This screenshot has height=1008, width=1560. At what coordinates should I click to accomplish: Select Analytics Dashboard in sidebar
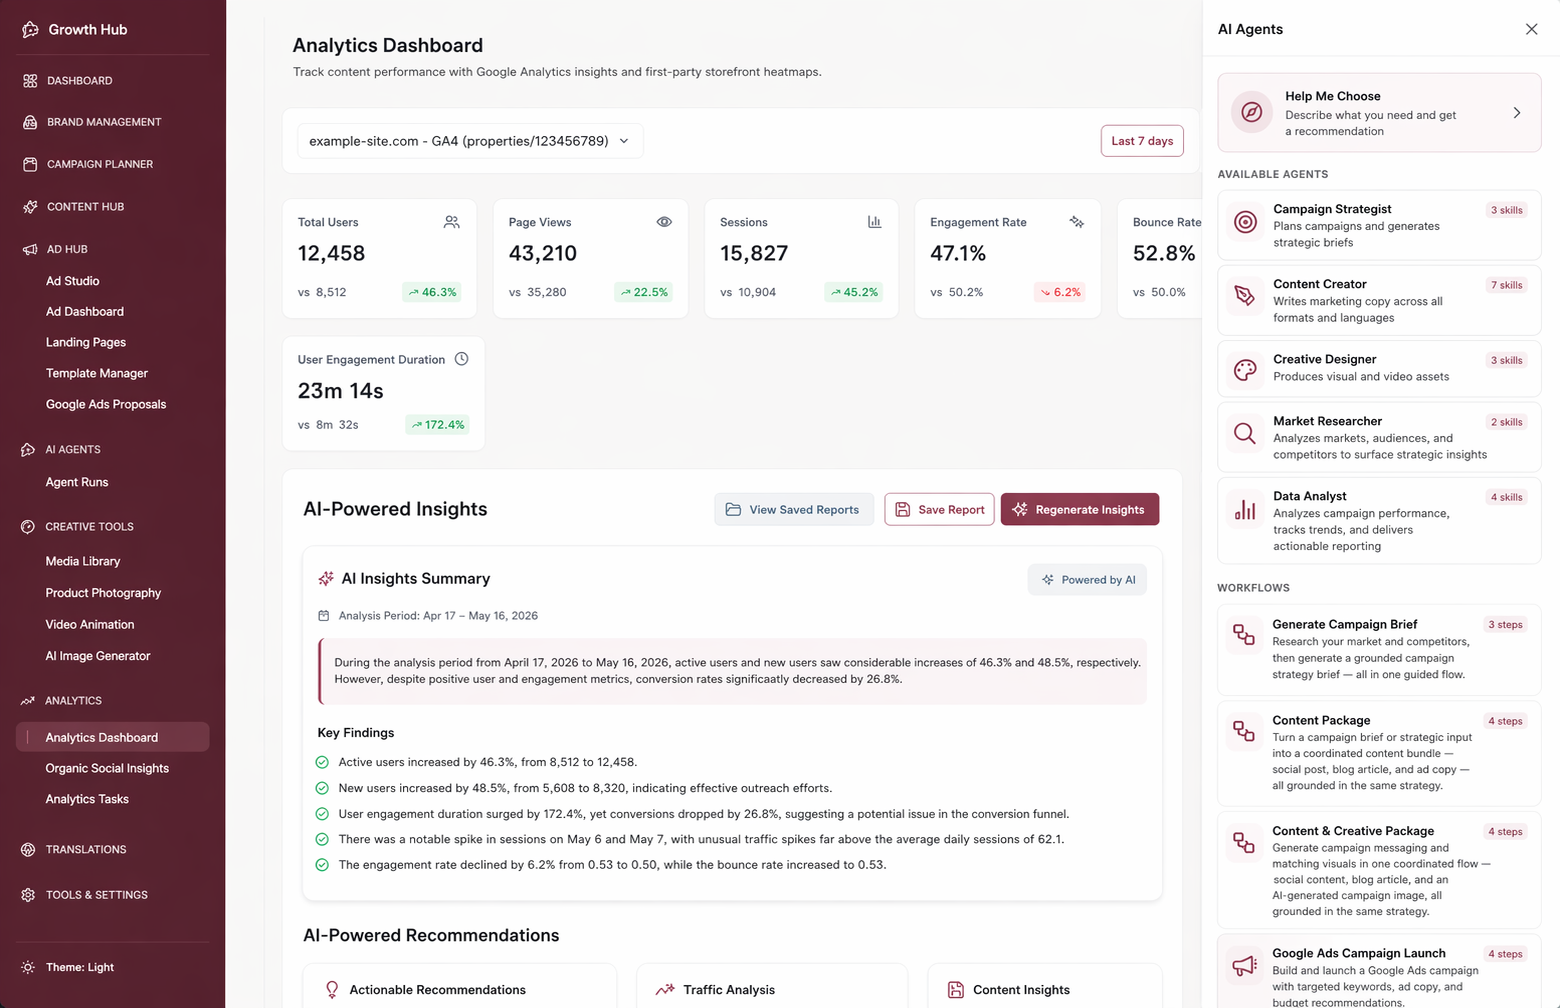[113, 737]
